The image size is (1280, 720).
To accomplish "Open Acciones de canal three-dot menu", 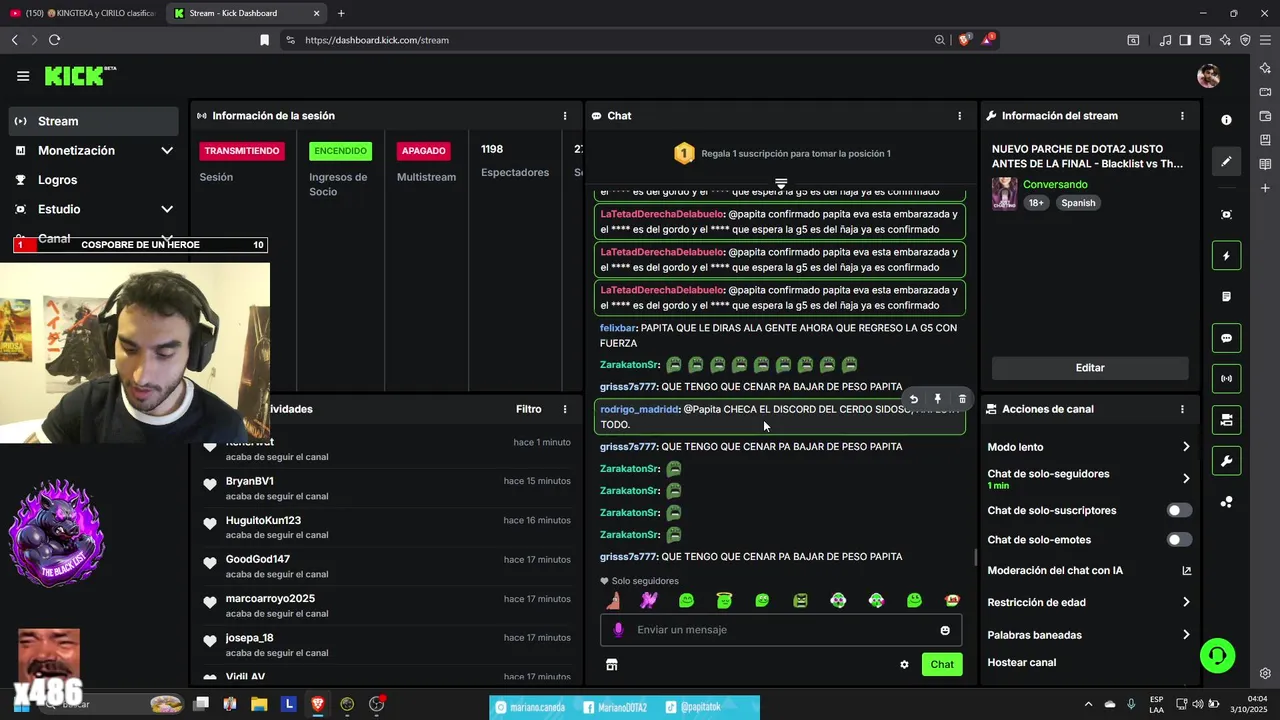I will point(1182,409).
